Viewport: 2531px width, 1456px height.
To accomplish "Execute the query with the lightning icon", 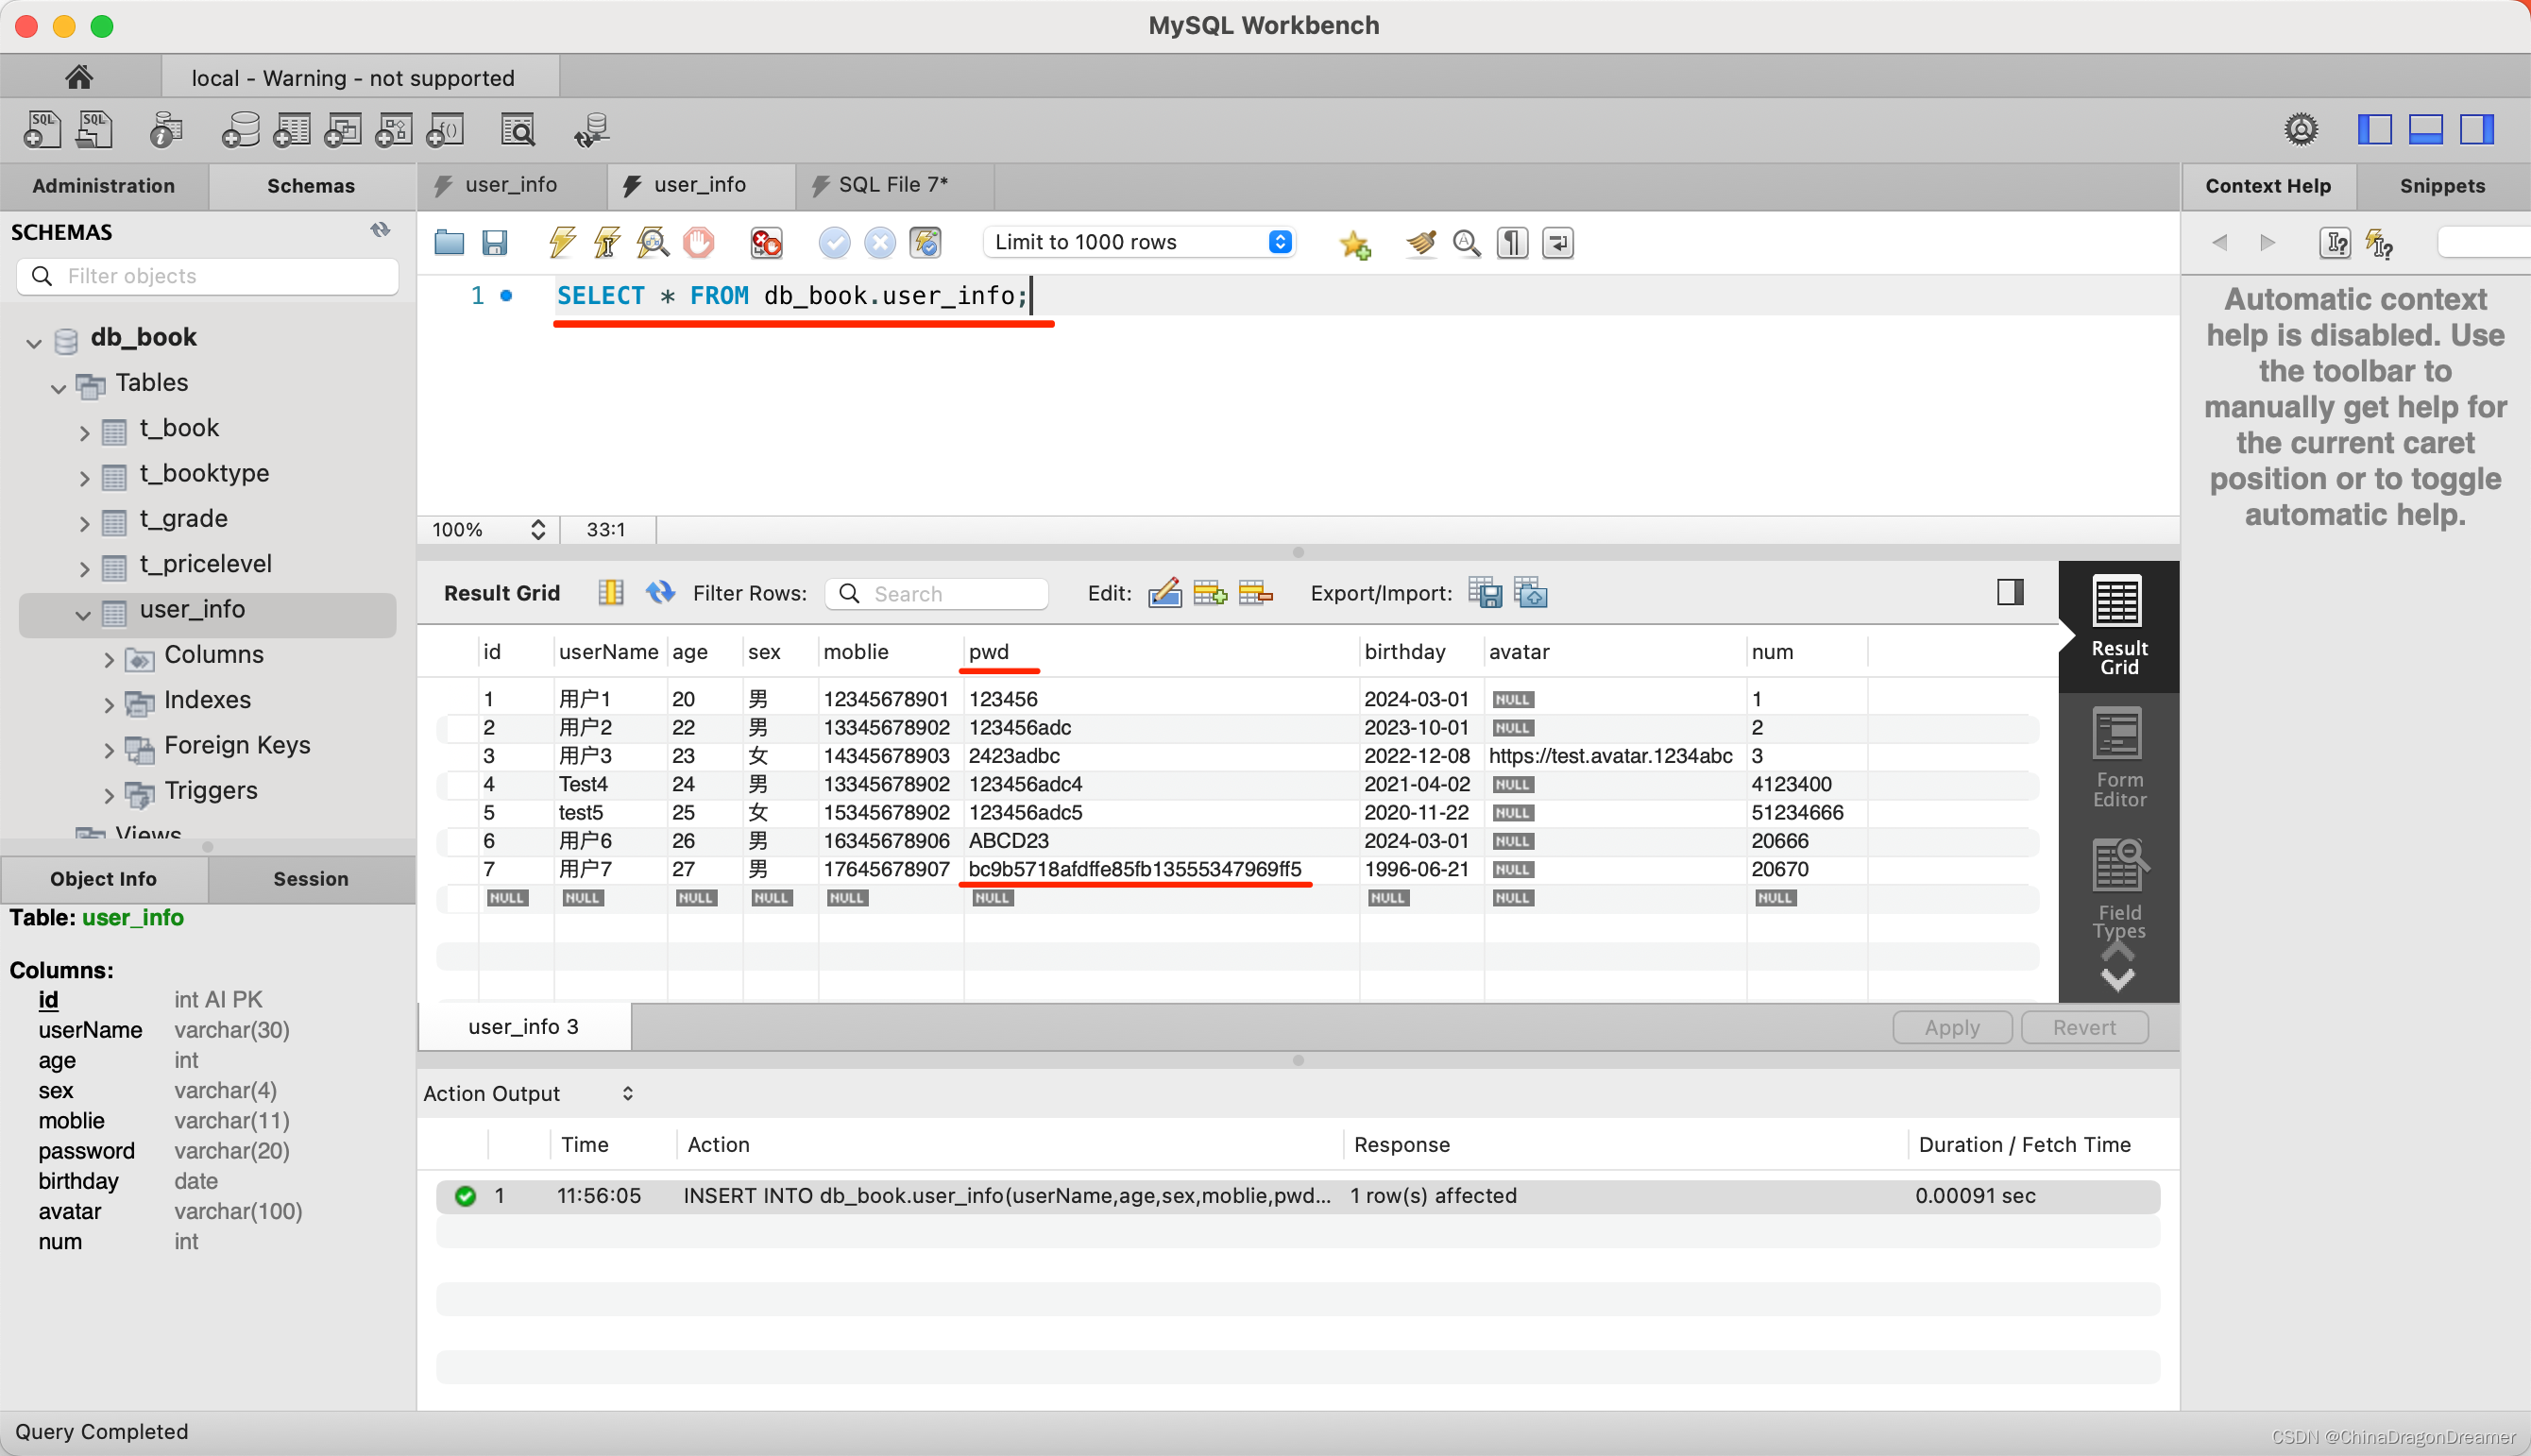I will pyautogui.click(x=562, y=243).
